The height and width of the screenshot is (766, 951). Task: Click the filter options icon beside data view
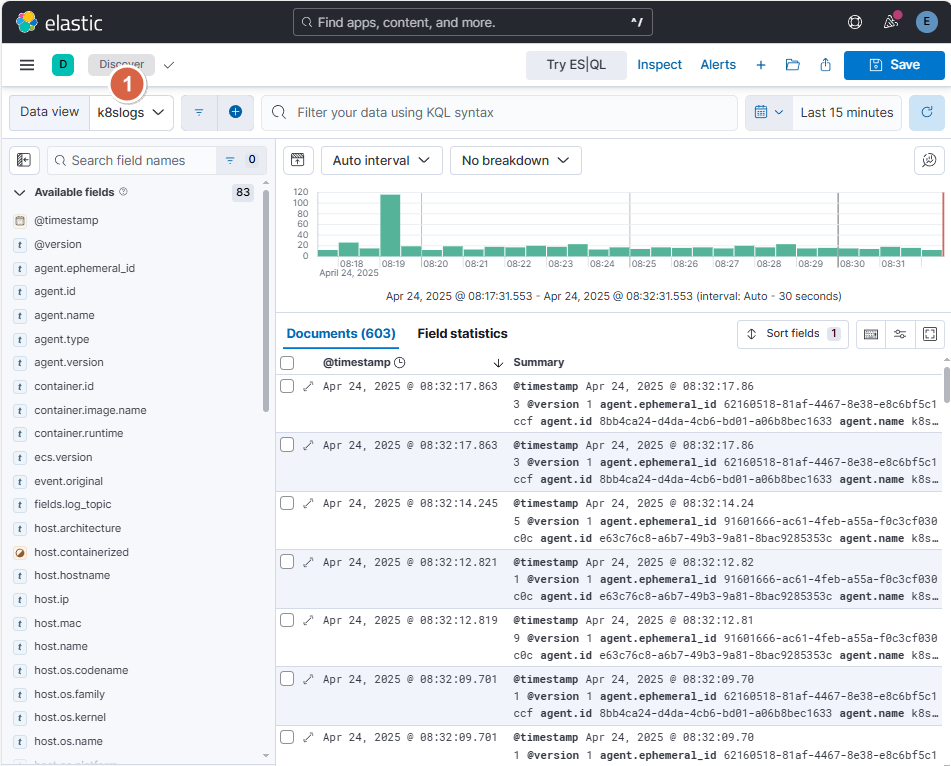(199, 112)
